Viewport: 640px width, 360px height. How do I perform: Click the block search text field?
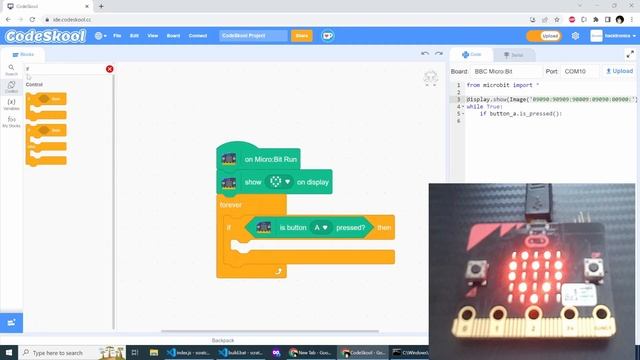65,69
